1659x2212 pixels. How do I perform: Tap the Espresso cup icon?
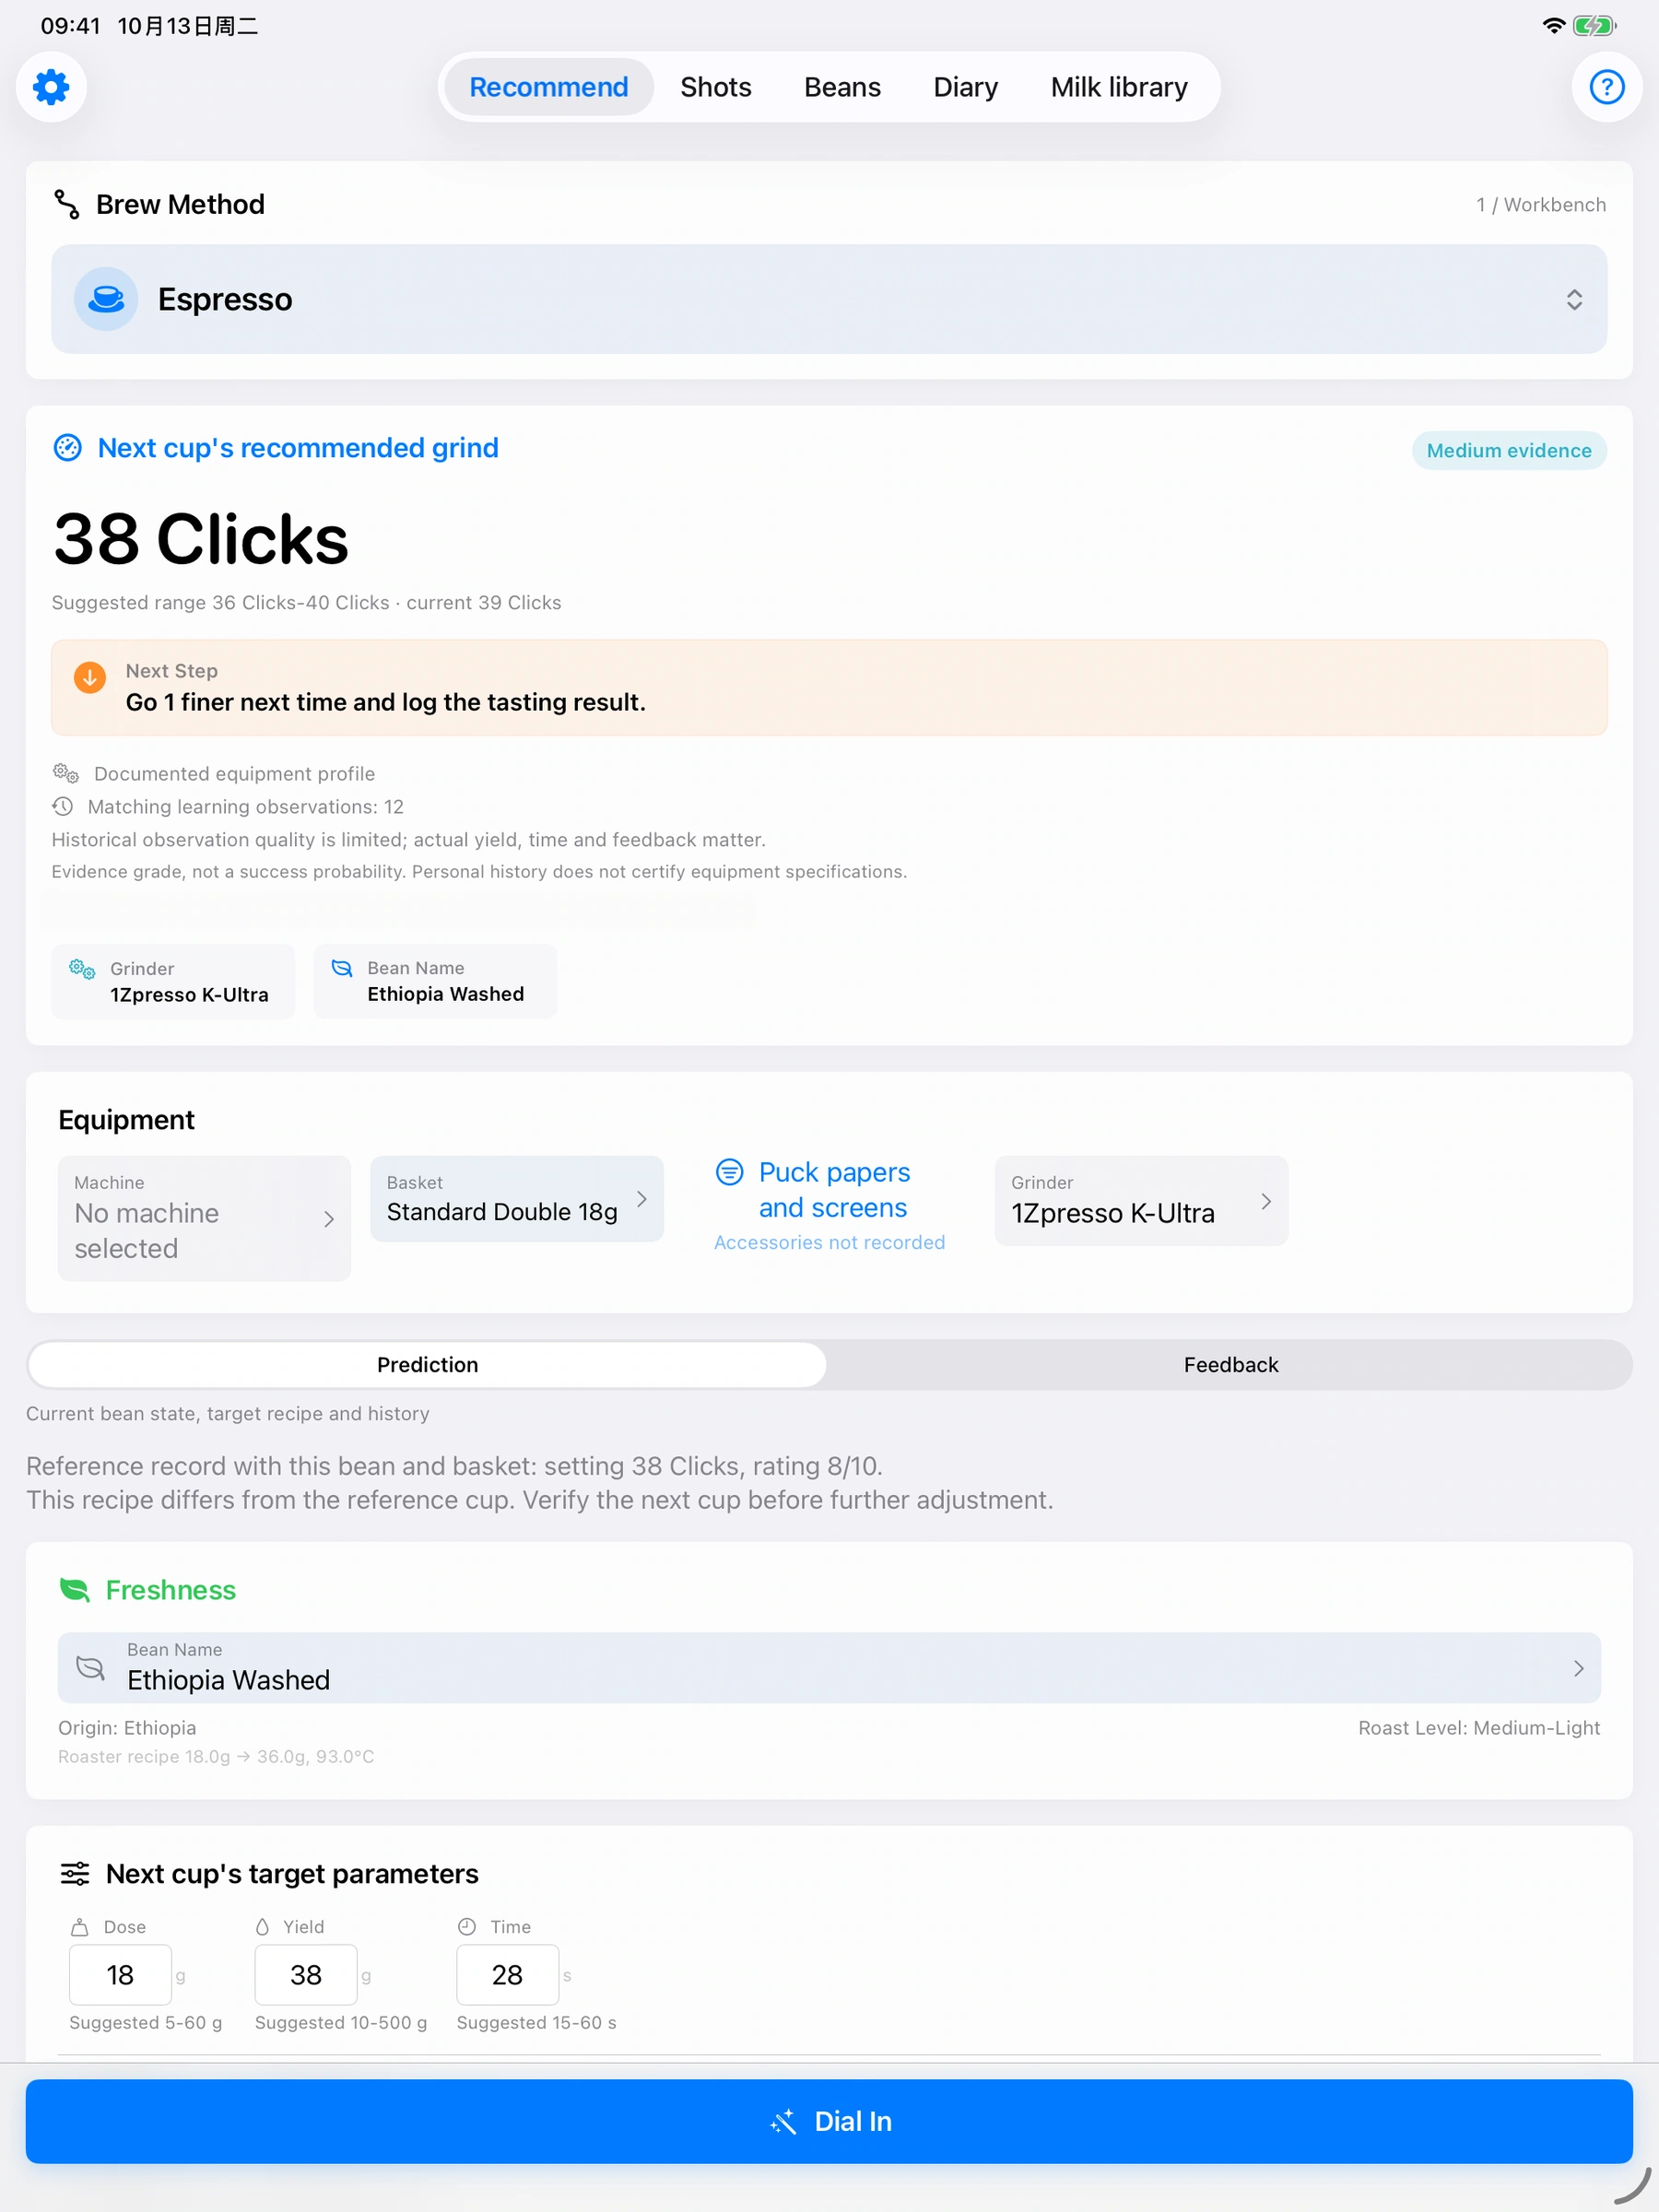(x=106, y=299)
